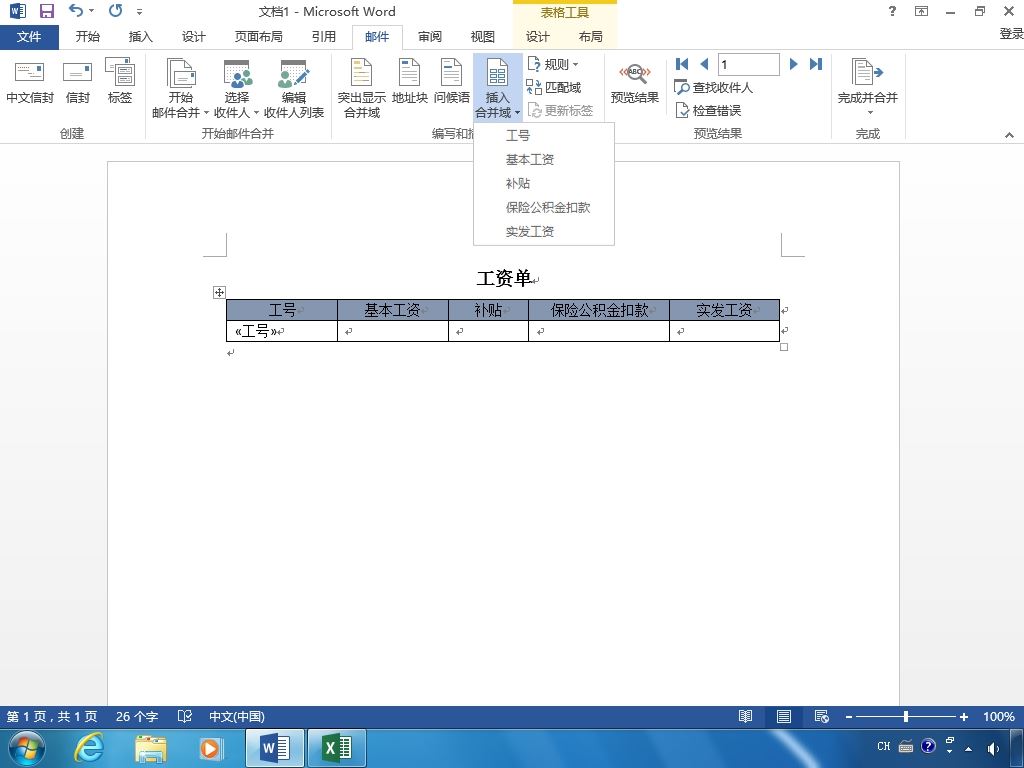Switch to the Home (开始) tab
1024x768 pixels.
(x=88, y=37)
